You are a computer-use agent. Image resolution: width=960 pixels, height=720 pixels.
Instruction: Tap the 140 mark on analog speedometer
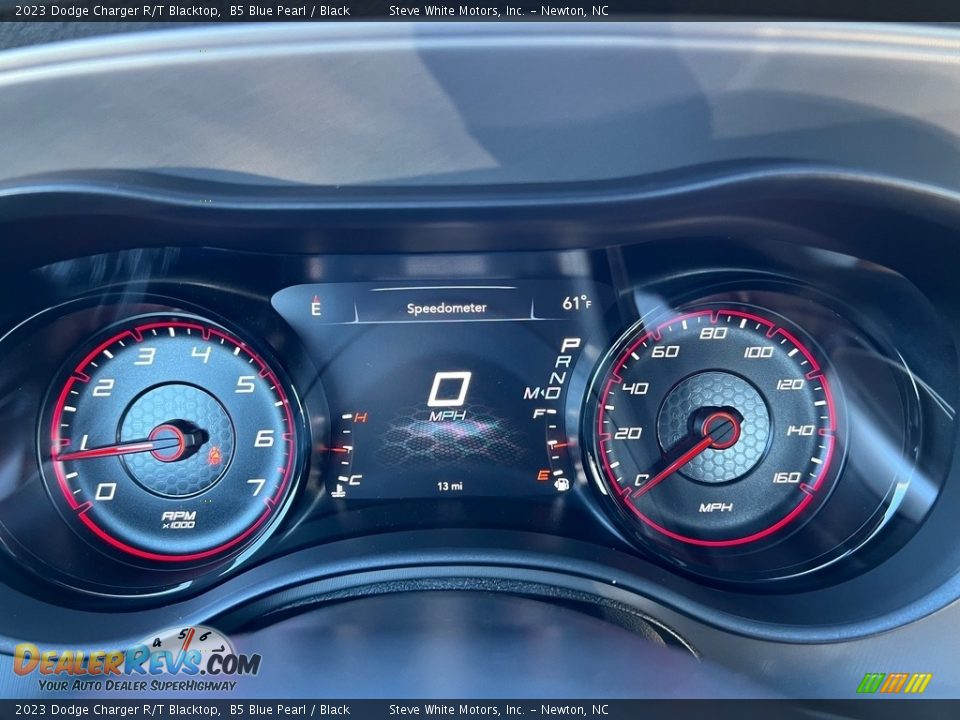(x=800, y=430)
